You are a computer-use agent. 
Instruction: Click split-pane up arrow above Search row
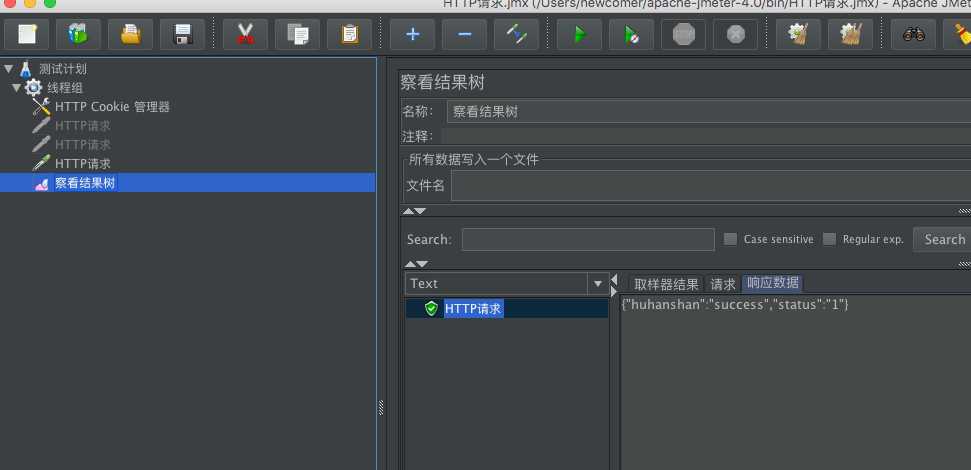[x=409, y=211]
